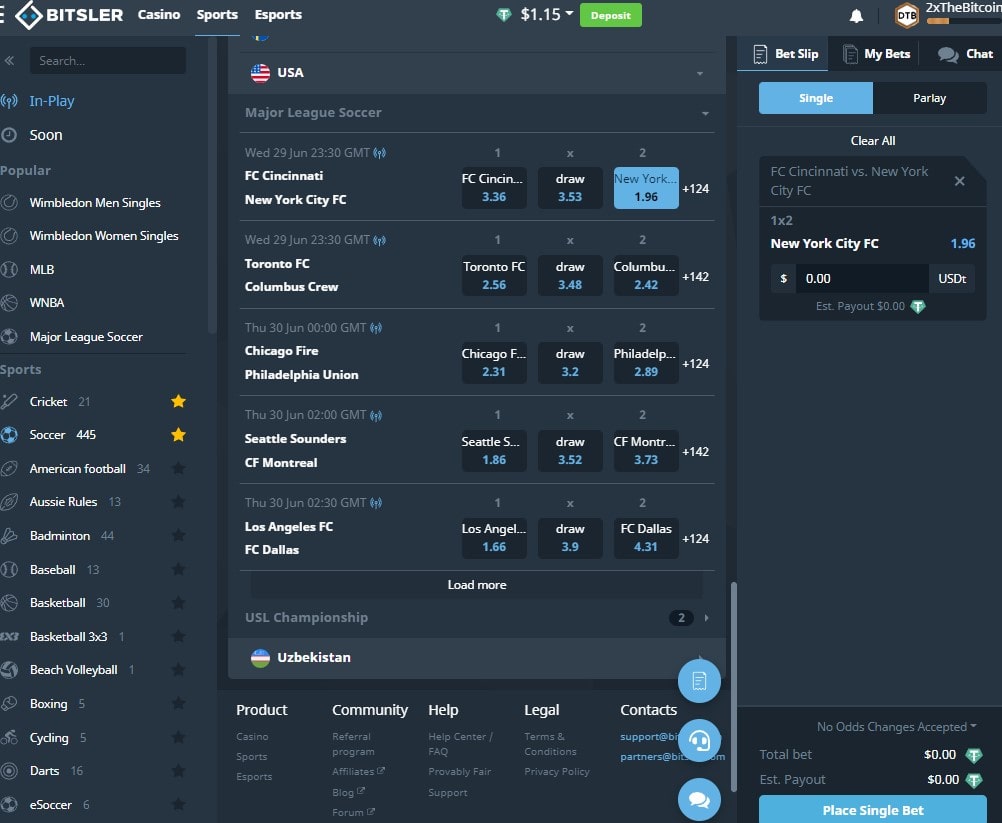Click user level progress bar
Image resolution: width=1002 pixels, height=823 pixels.
click(x=964, y=21)
